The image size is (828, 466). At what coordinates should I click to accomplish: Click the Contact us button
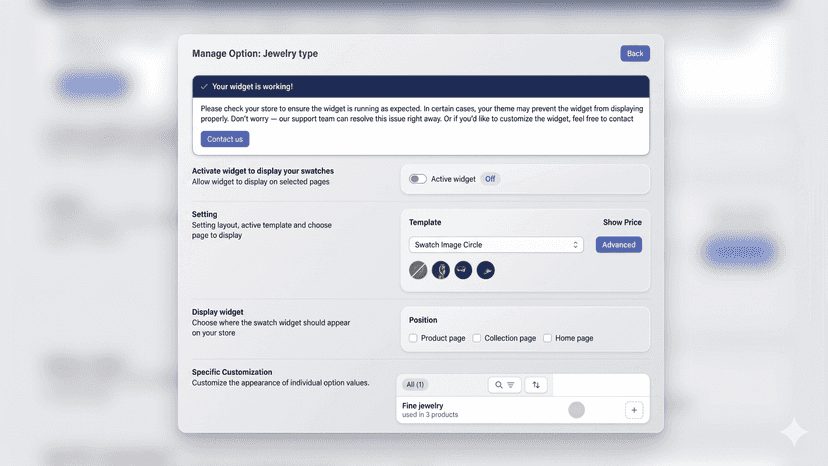pyautogui.click(x=225, y=139)
